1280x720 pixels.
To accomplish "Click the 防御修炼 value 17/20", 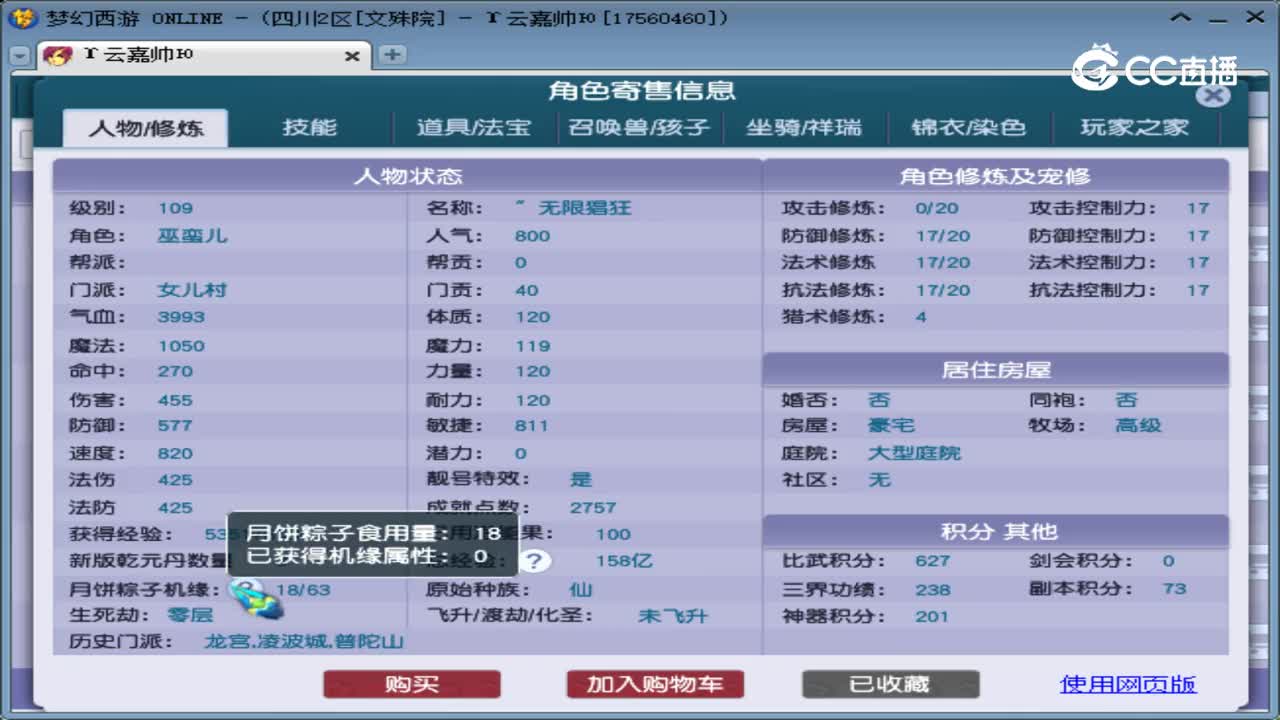I will [942, 236].
